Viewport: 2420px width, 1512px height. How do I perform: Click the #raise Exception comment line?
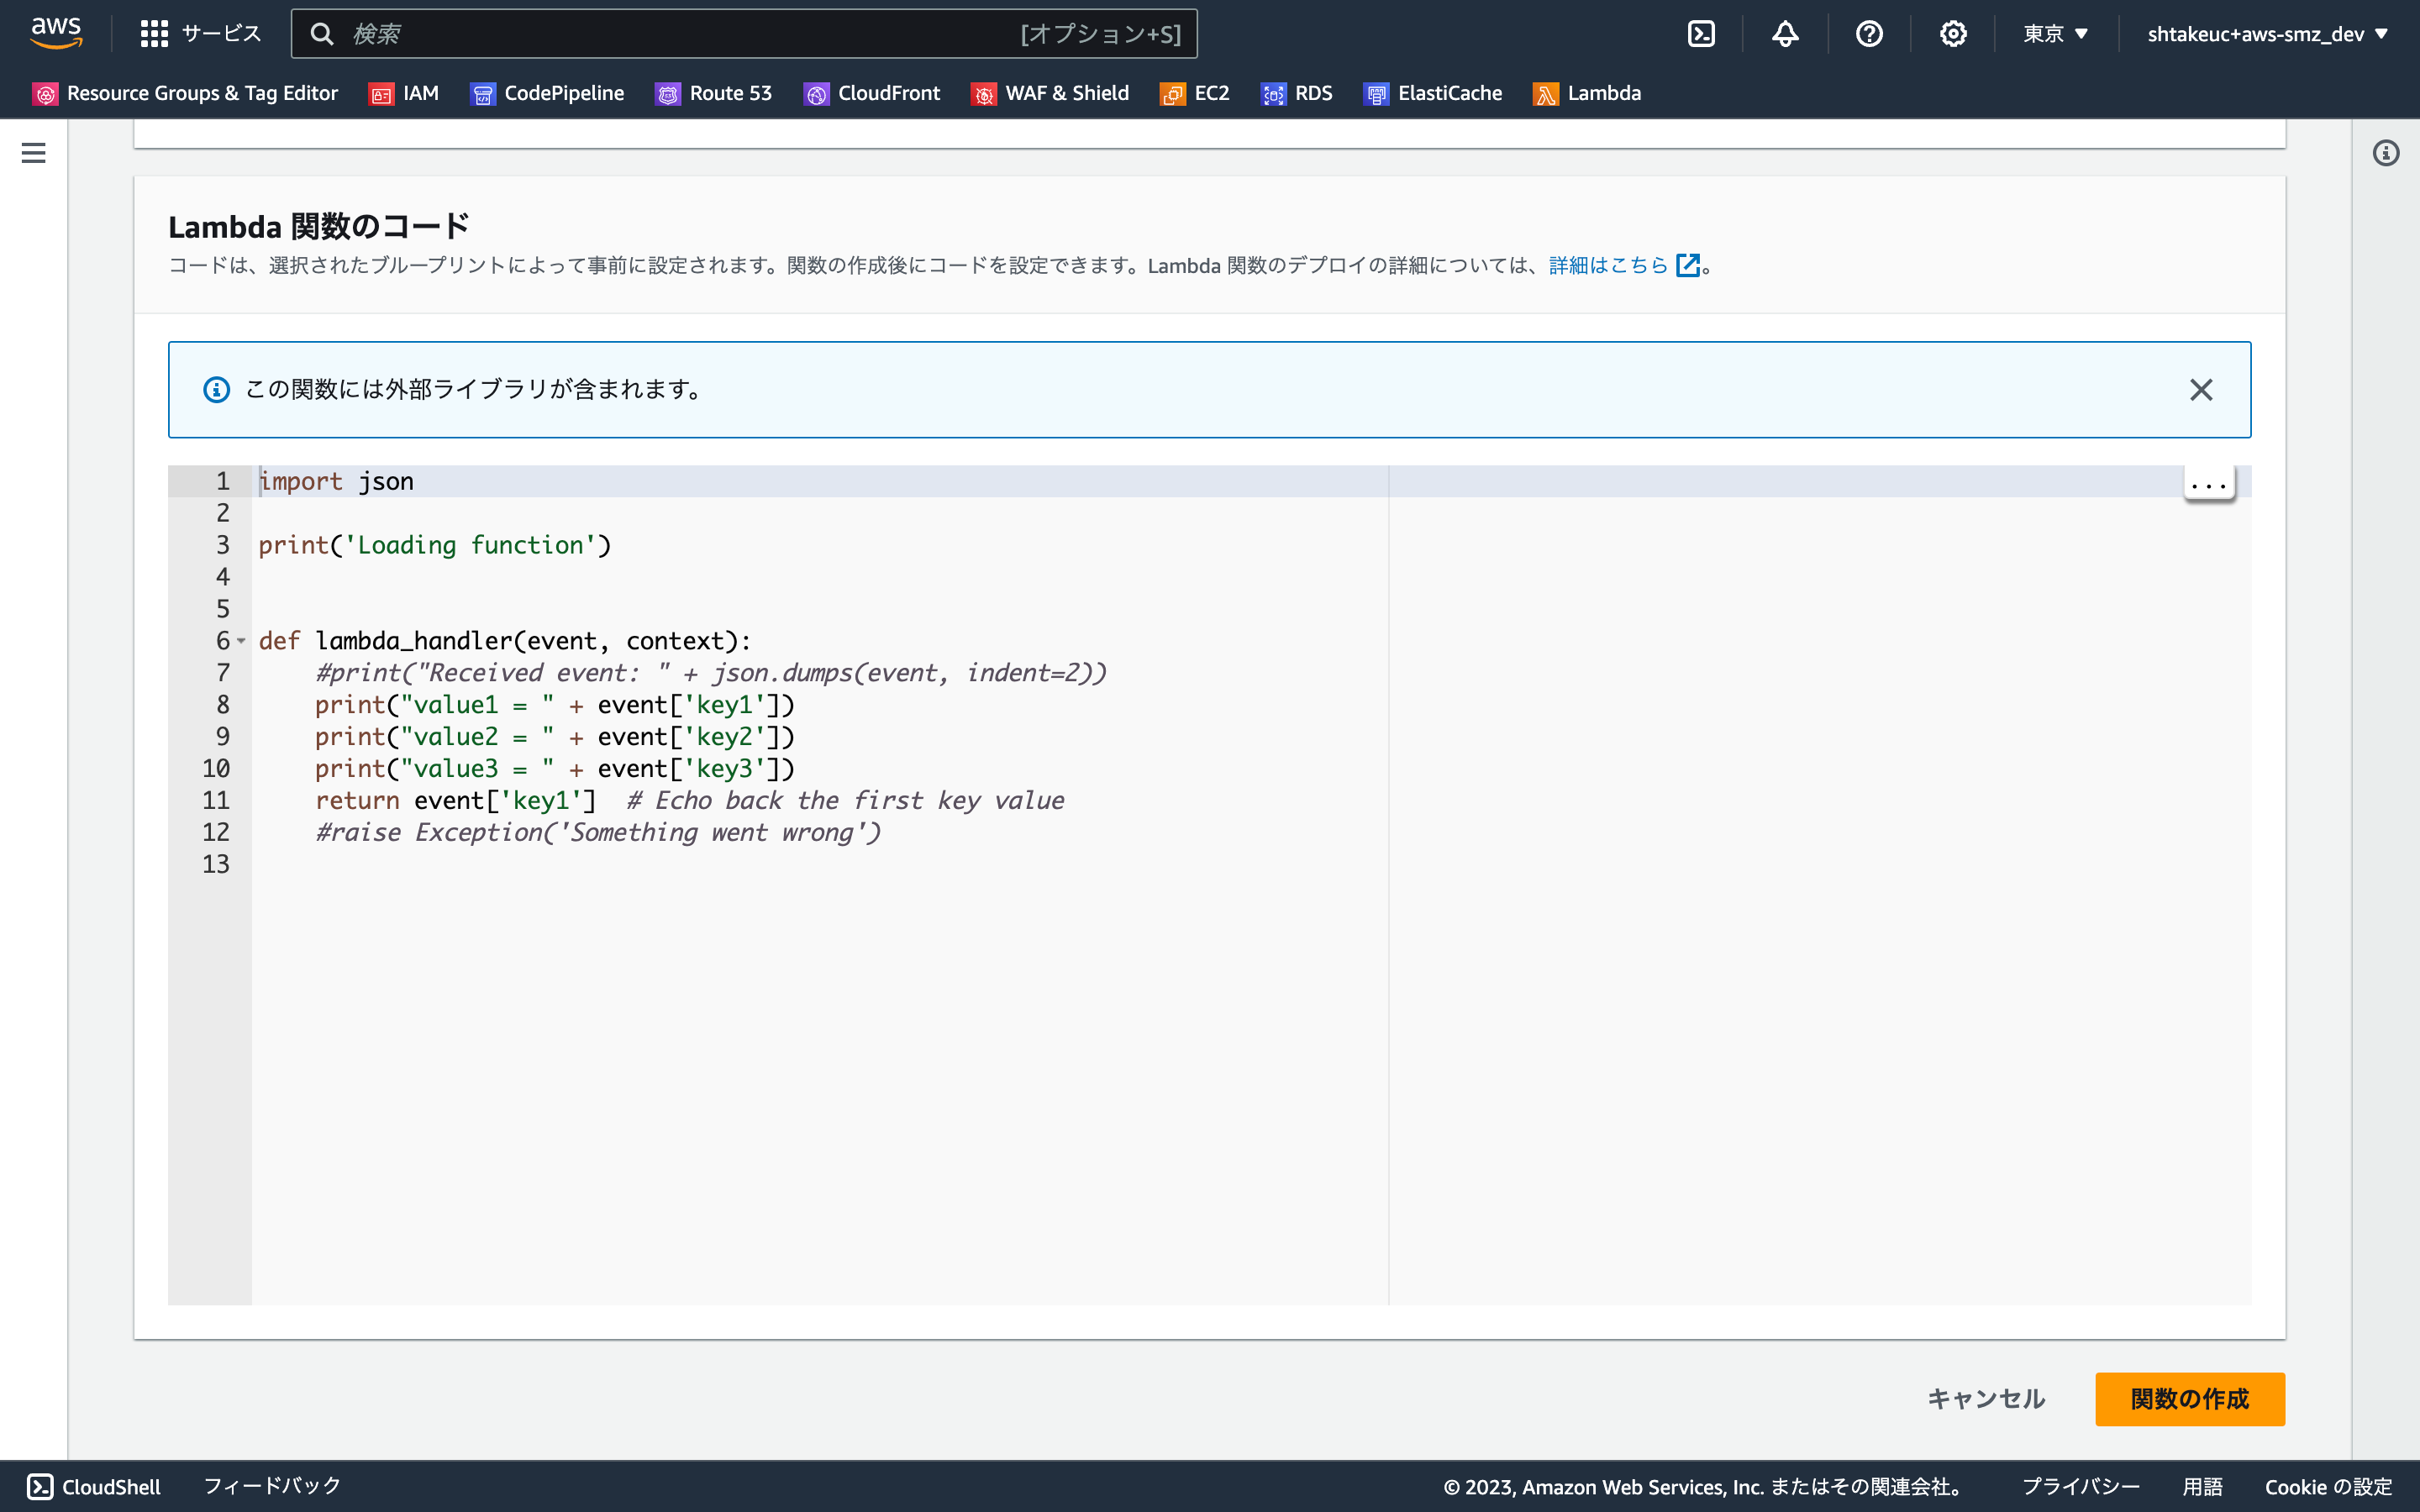coord(598,833)
